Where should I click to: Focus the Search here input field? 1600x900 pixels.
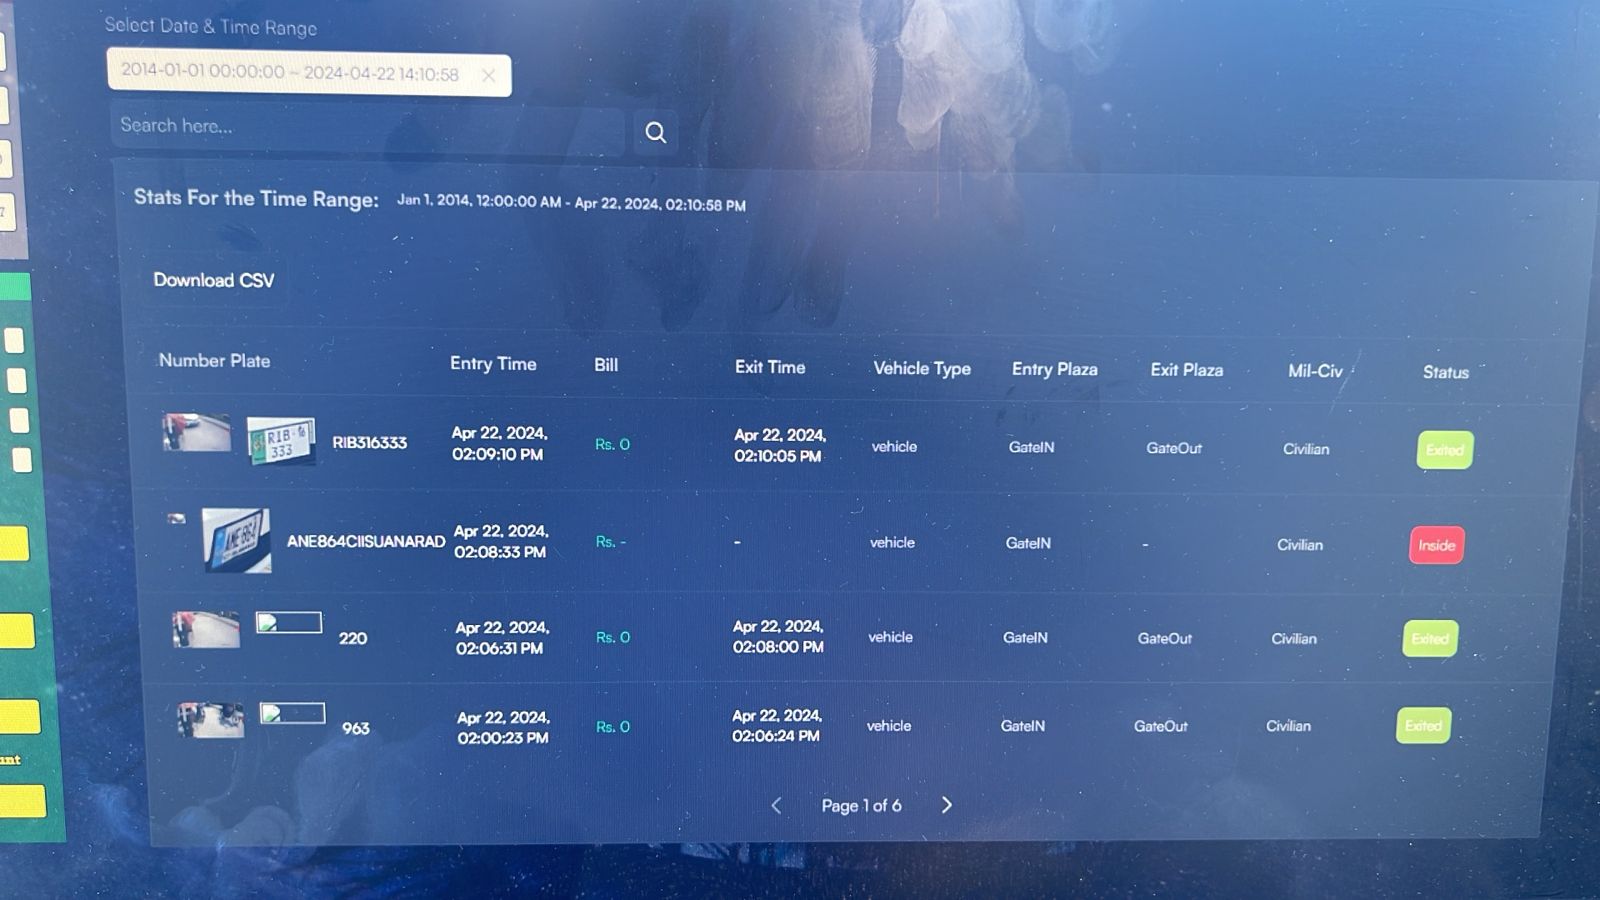(x=365, y=127)
